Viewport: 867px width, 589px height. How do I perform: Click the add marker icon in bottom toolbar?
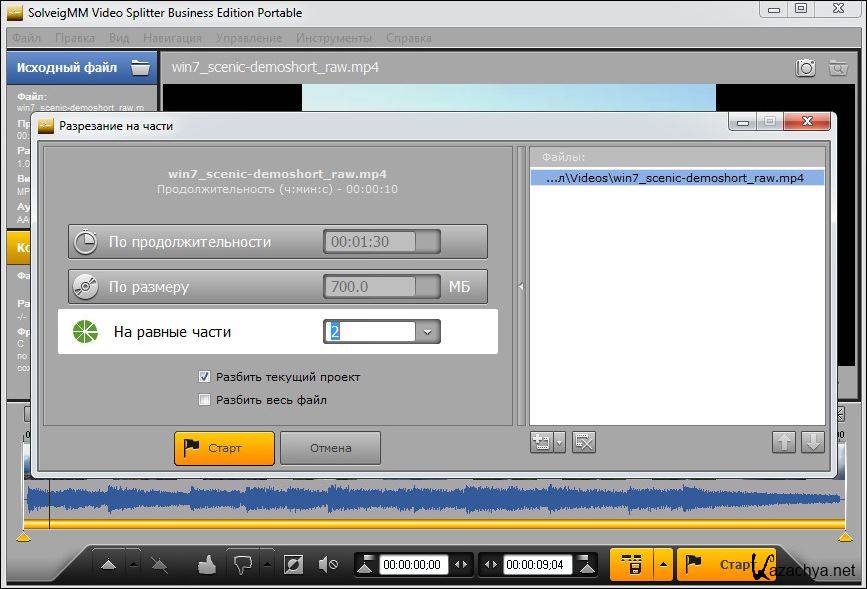(109, 565)
